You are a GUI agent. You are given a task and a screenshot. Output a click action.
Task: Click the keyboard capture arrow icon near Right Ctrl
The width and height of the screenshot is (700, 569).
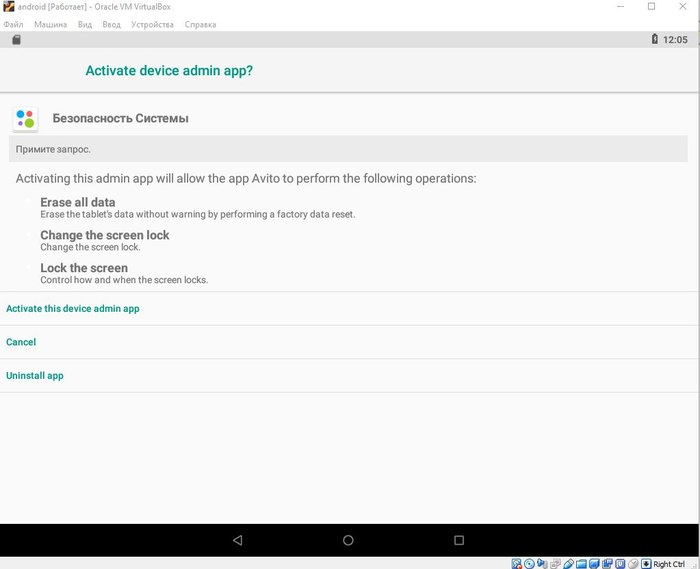[x=646, y=564]
